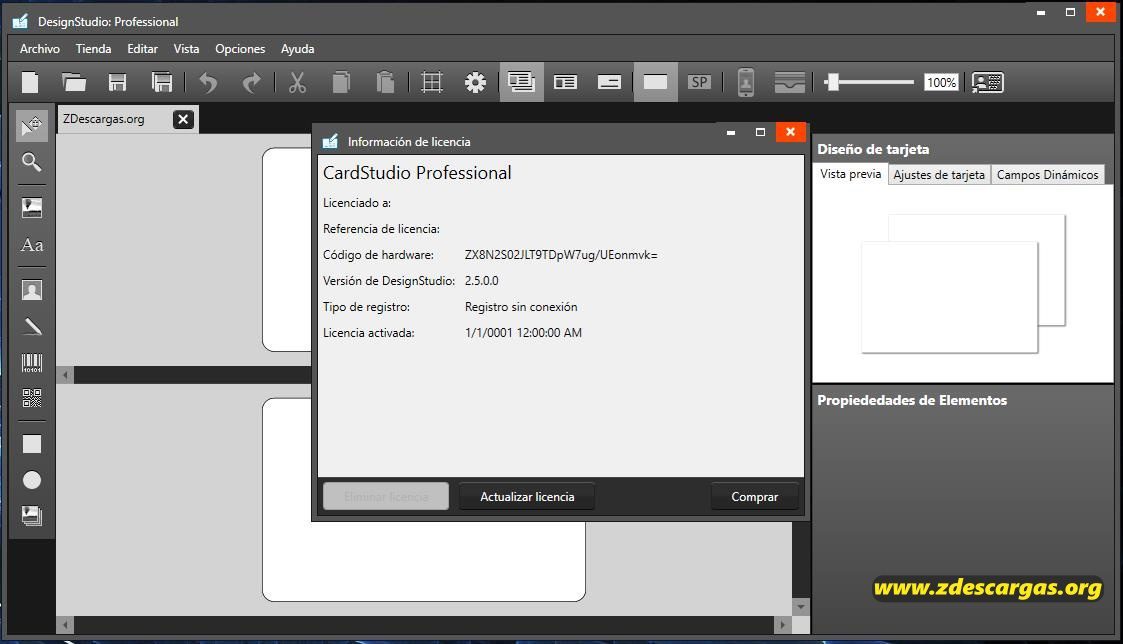Redo the last action
The height and width of the screenshot is (644, 1123).
click(x=251, y=82)
